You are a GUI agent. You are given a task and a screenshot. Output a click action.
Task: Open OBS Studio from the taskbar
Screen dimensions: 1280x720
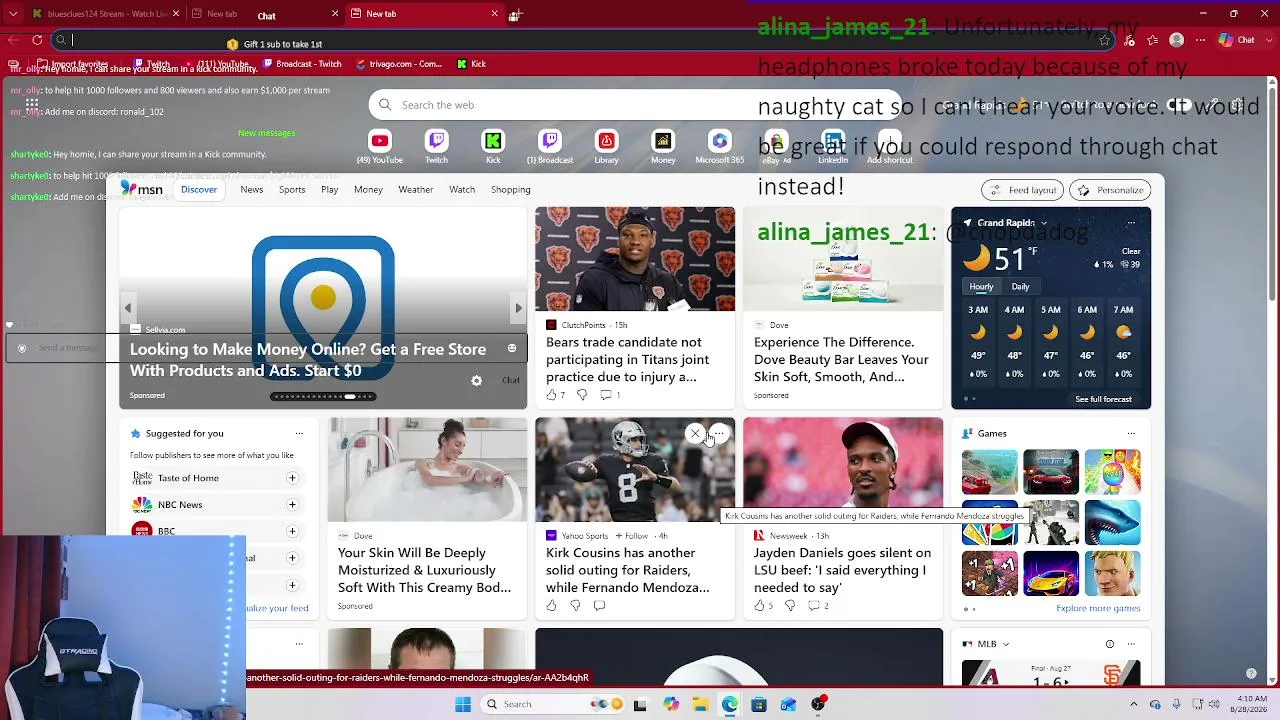[x=818, y=704]
